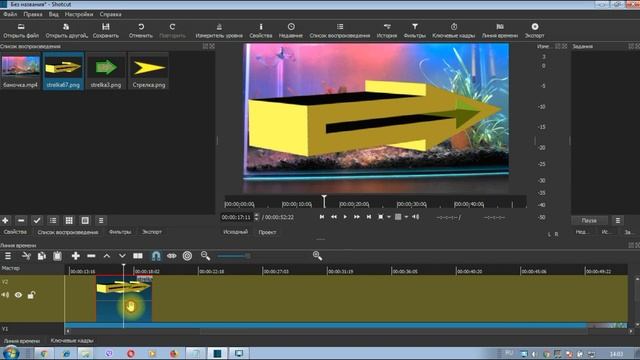Skip to end of player
Screen dimensions: 640x360
[369, 217]
